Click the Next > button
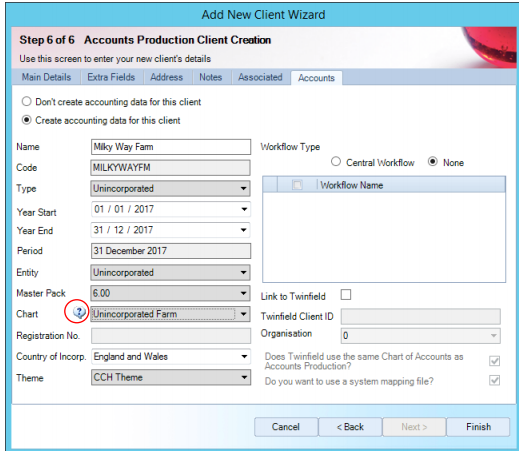 (x=414, y=427)
